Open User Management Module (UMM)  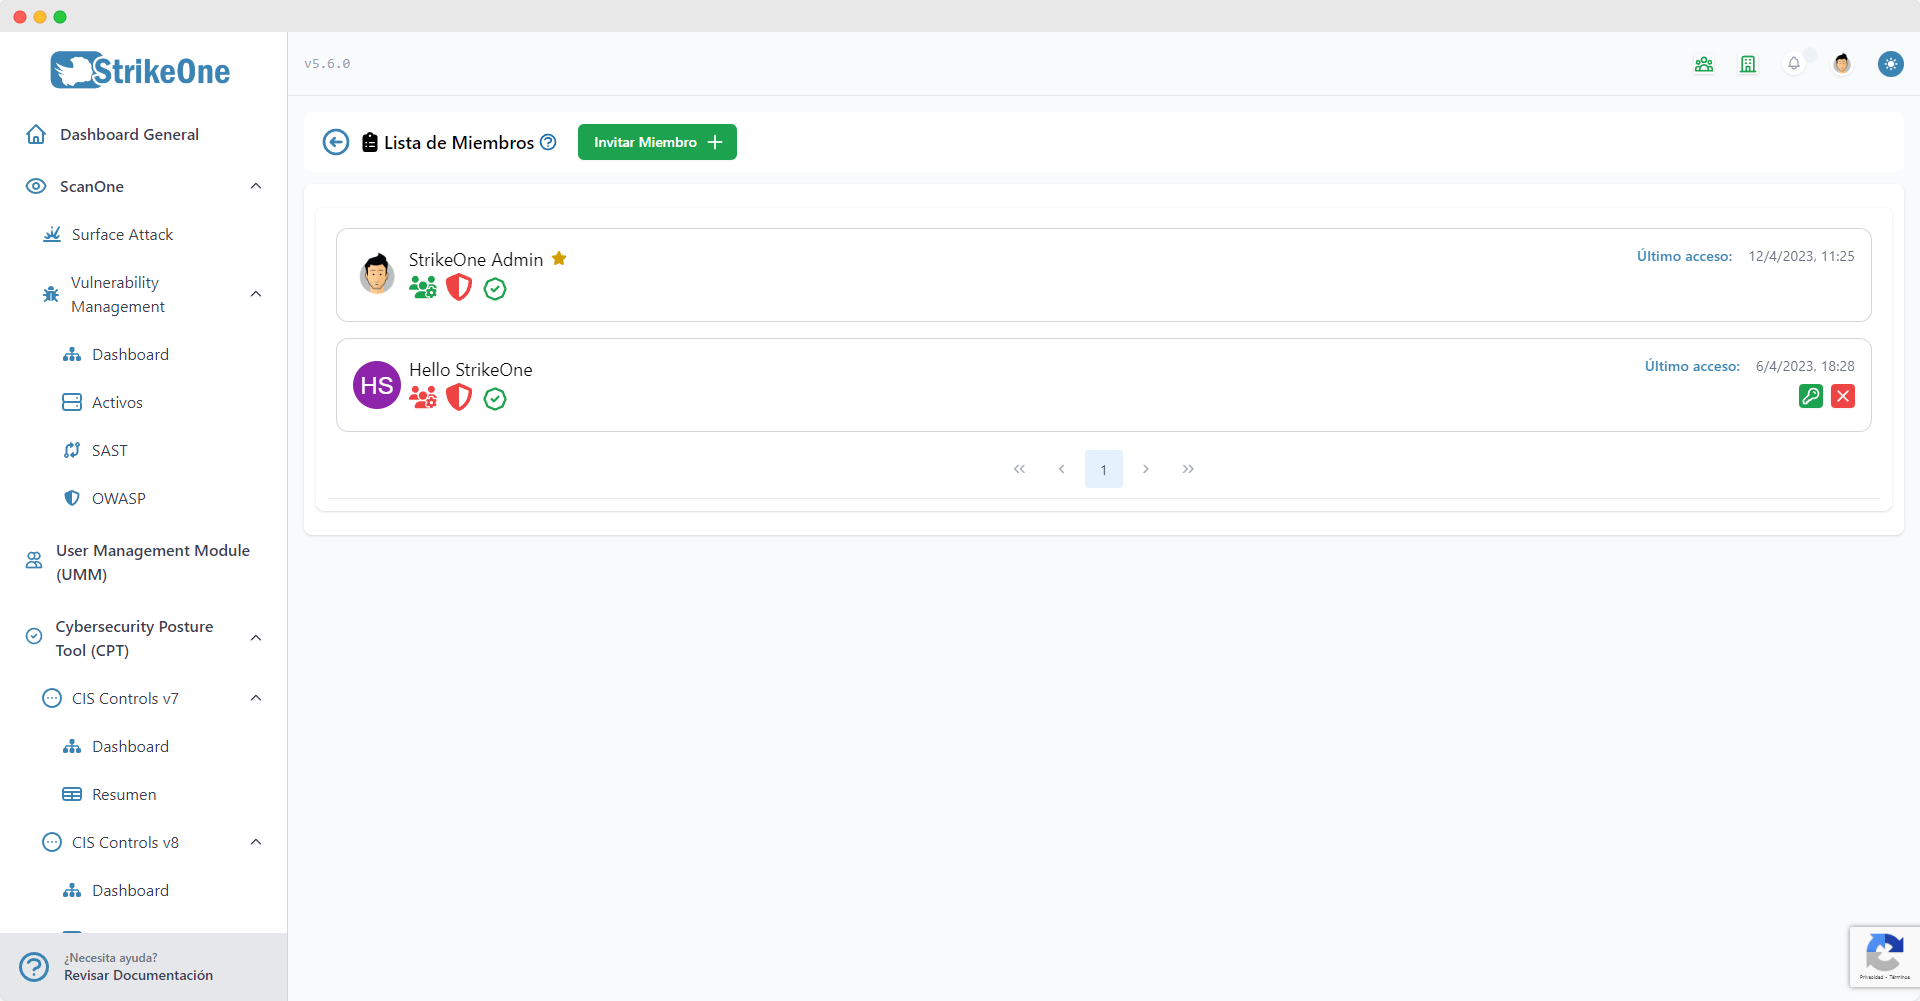tap(152, 562)
